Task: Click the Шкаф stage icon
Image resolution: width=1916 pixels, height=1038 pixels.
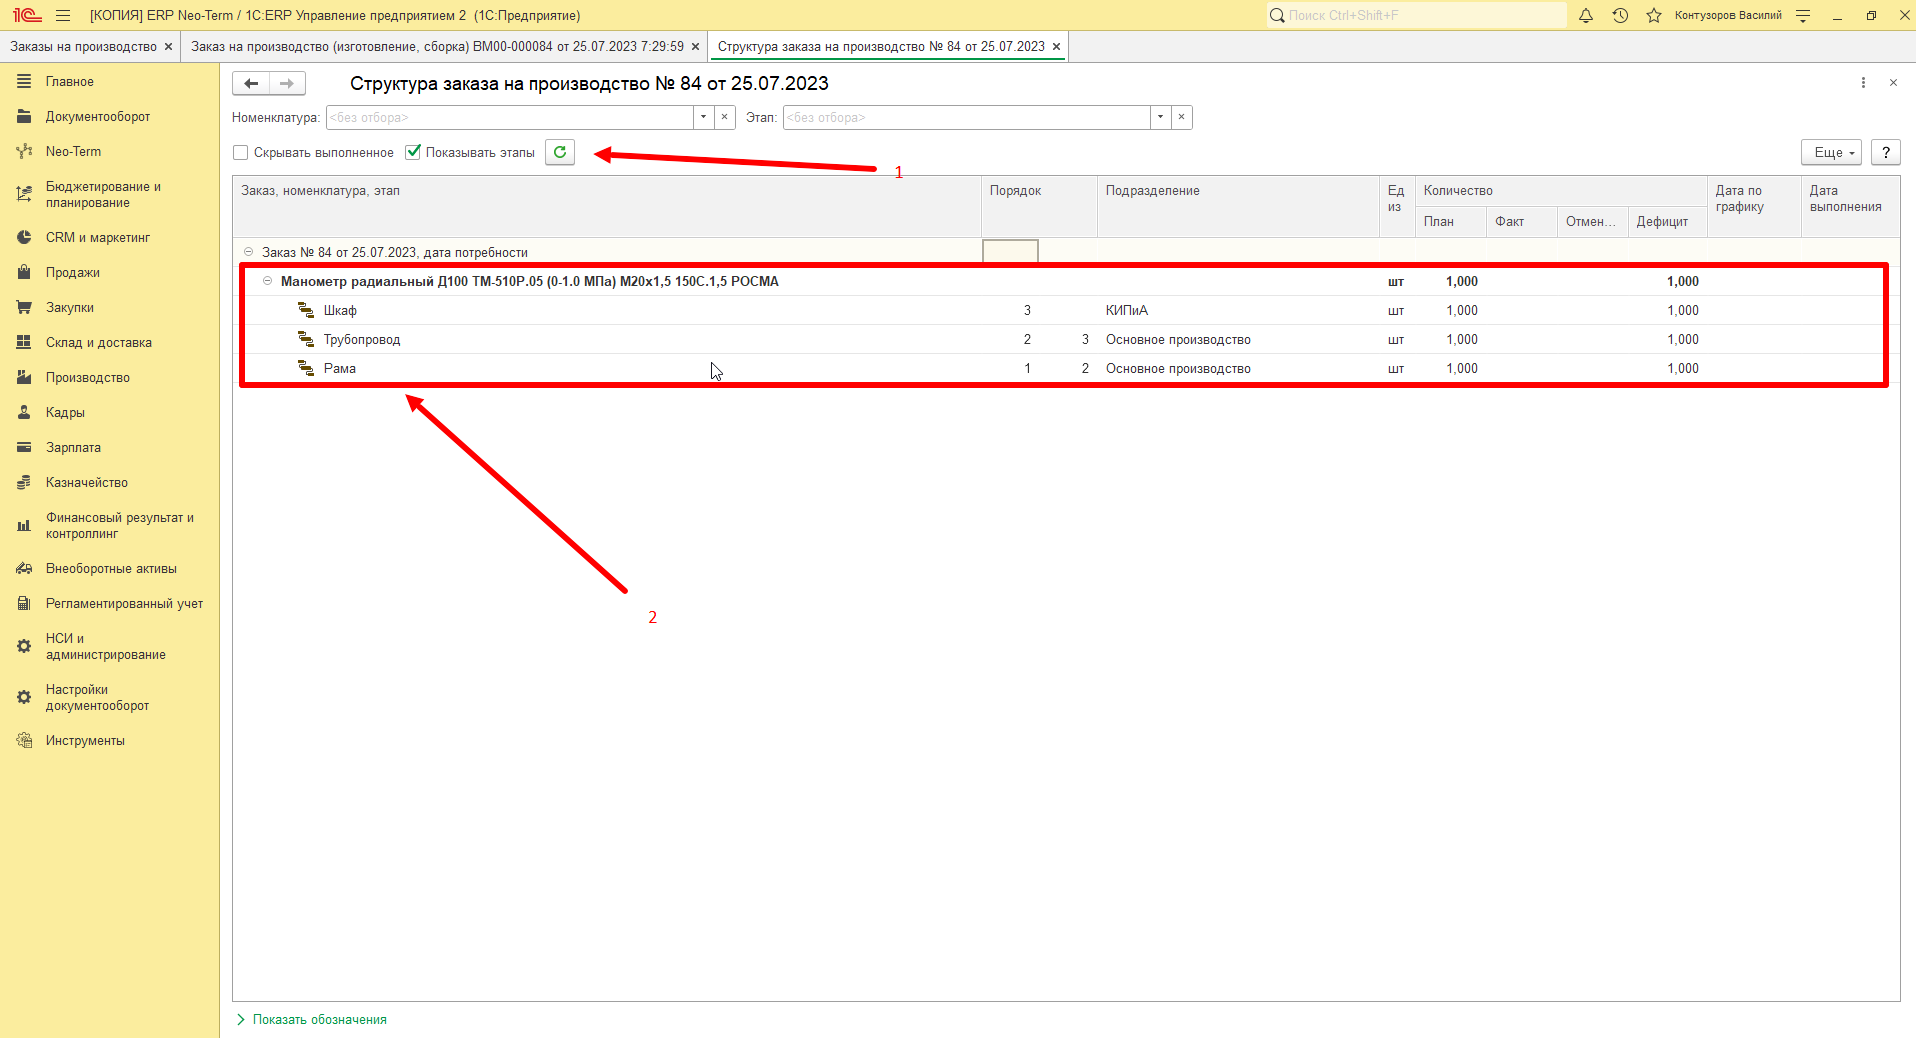Action: [x=306, y=310]
